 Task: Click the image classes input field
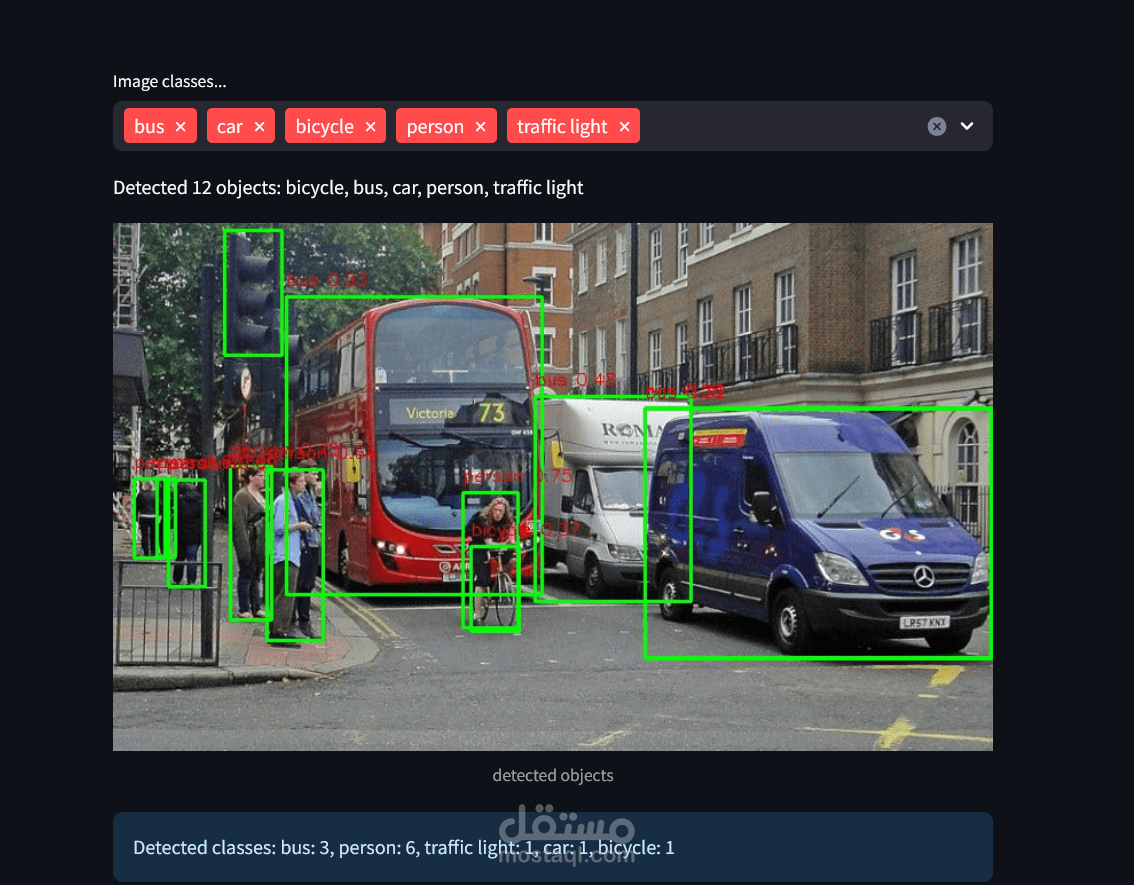pos(780,126)
